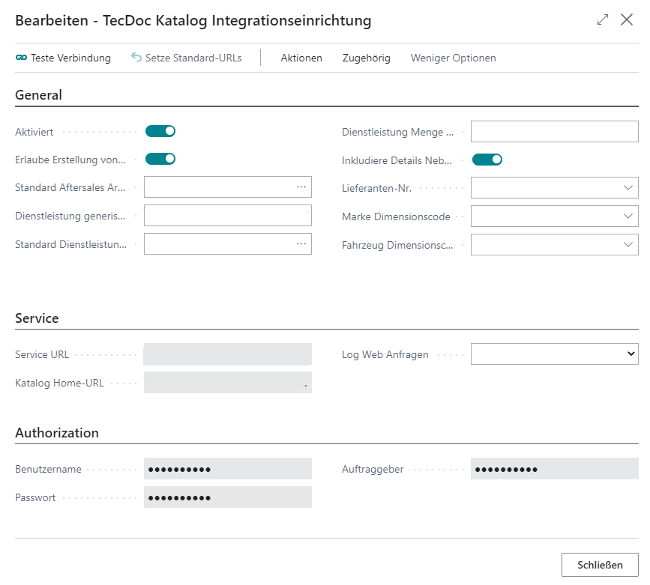Expand the dialog with the diagonal arrows icon

point(602,19)
